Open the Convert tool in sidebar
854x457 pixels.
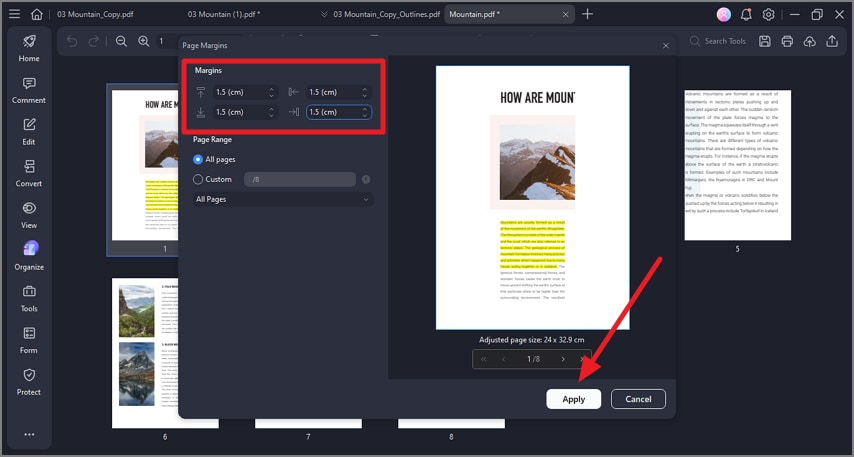29,174
